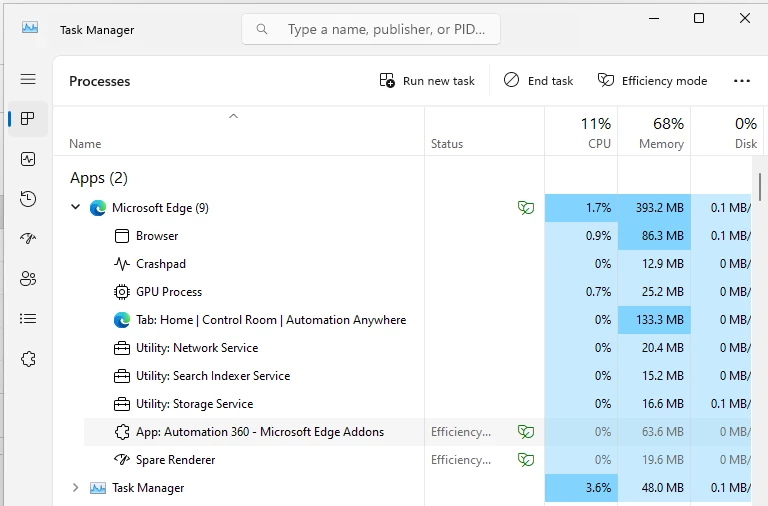Click the Task Manager app icon in title bar
The width and height of the screenshot is (768, 506).
tap(30, 27)
